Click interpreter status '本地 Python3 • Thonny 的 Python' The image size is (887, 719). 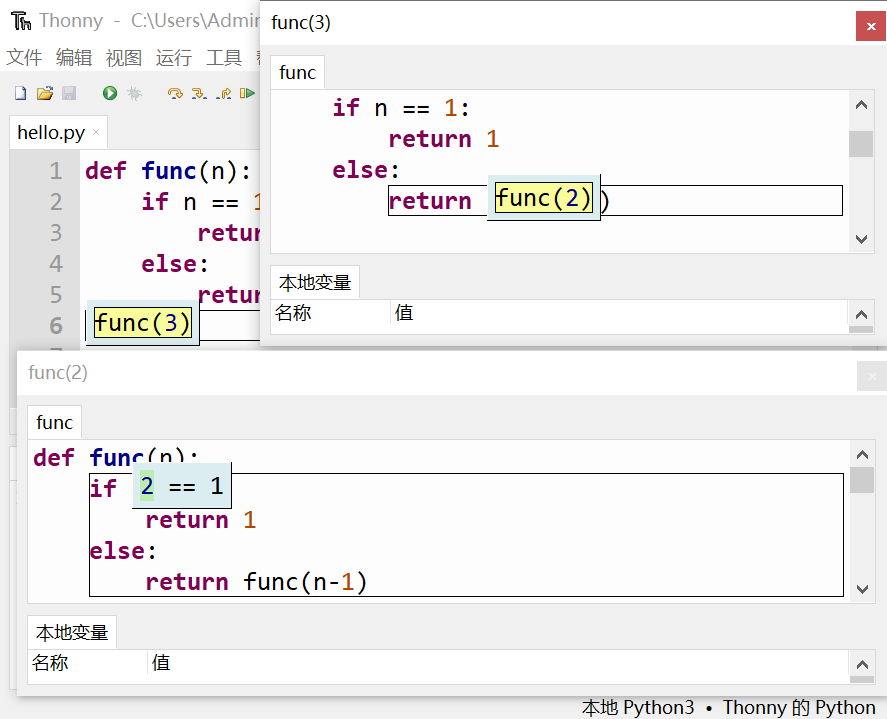click(x=729, y=708)
